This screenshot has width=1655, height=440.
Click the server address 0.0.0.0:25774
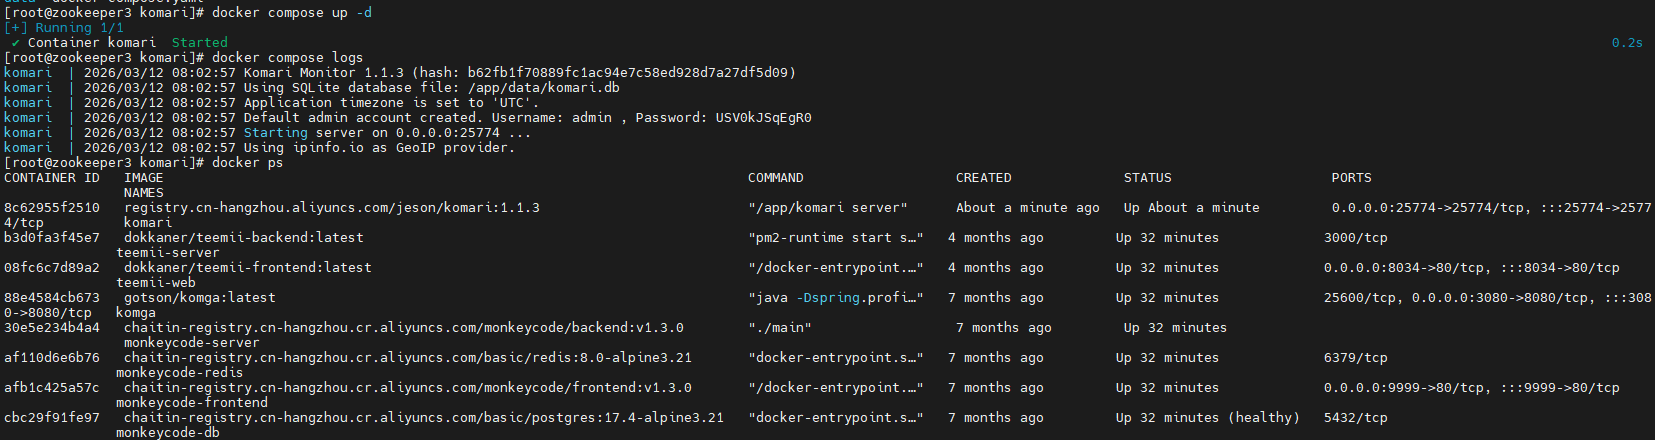point(447,133)
